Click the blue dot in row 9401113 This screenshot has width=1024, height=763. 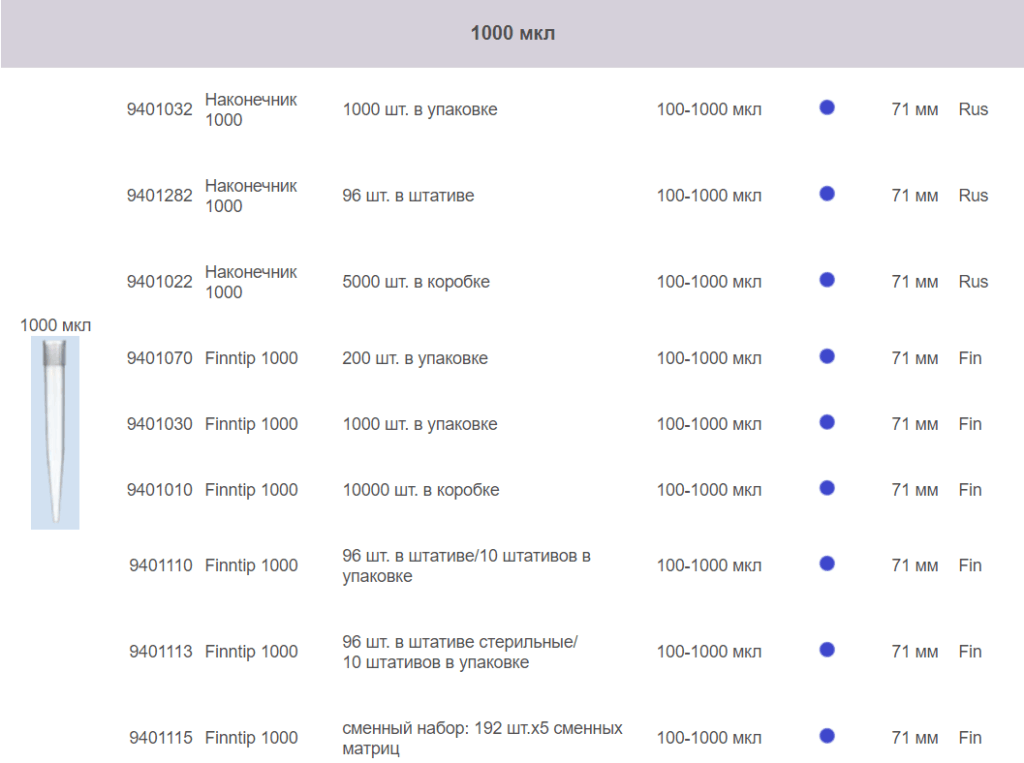[827, 650]
